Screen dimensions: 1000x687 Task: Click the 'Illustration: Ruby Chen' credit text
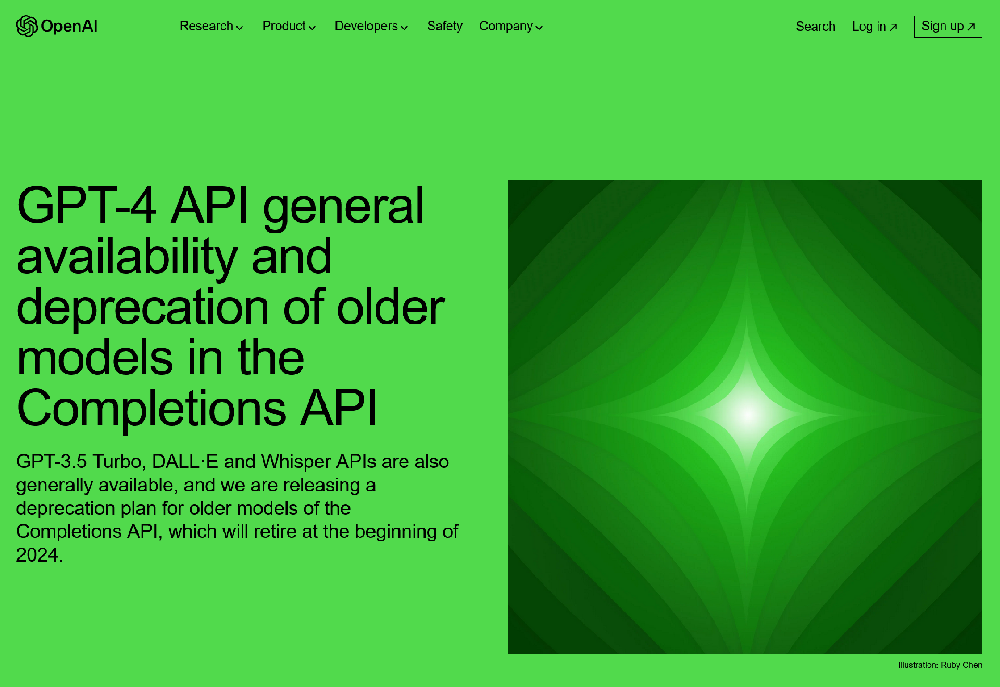[940, 665]
